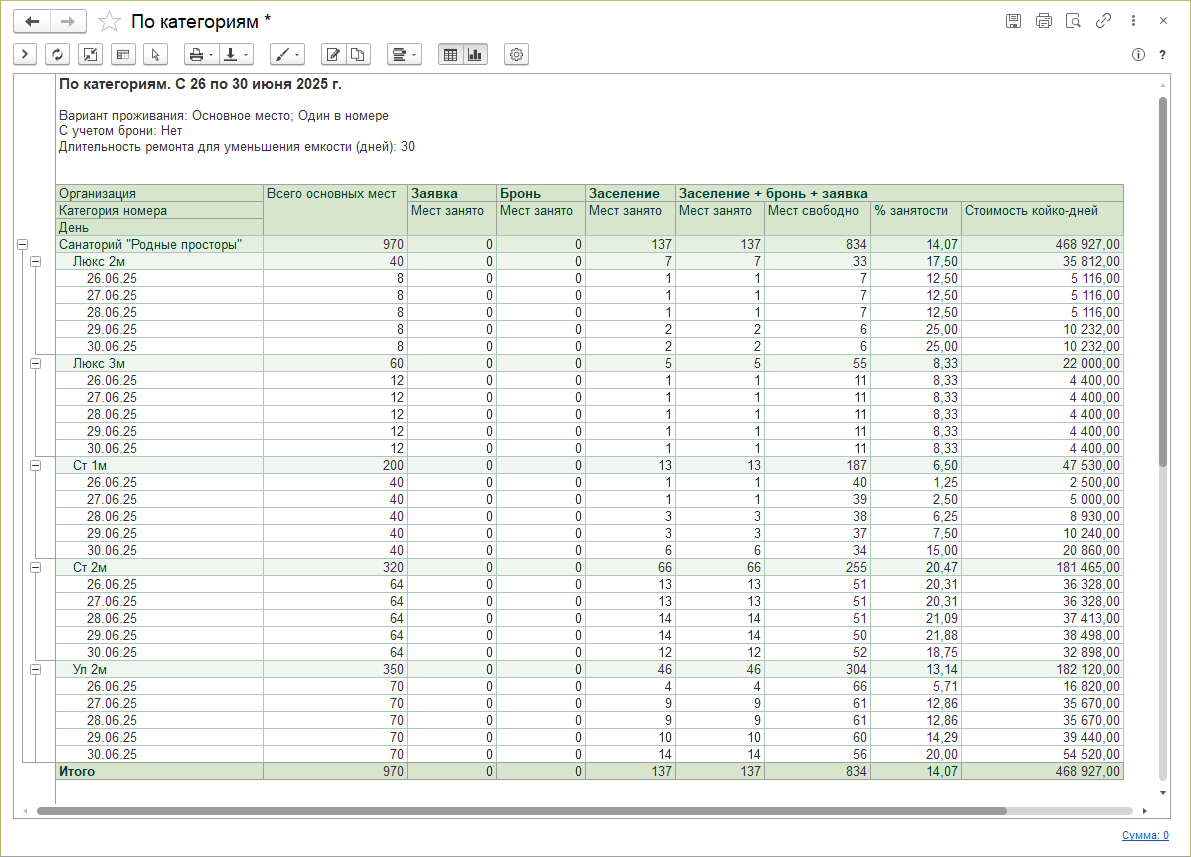
Task: Click the printer icon in title bar
Action: 1043,21
